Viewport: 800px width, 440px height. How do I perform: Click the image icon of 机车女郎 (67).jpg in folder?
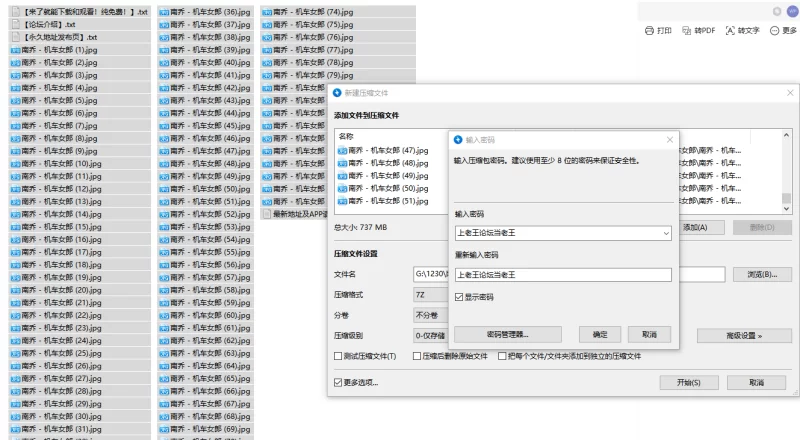(x=164, y=404)
